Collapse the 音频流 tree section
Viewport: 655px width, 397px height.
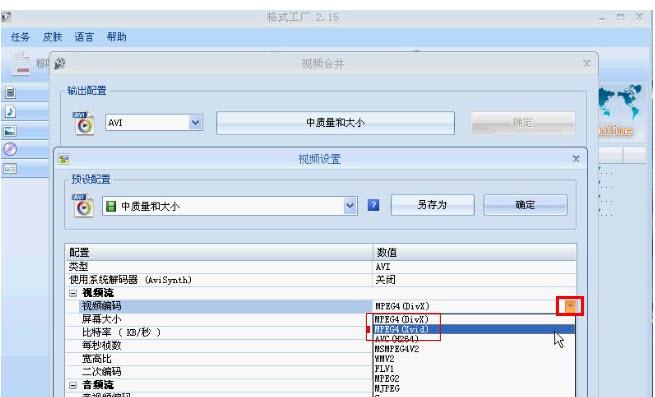[x=73, y=385]
